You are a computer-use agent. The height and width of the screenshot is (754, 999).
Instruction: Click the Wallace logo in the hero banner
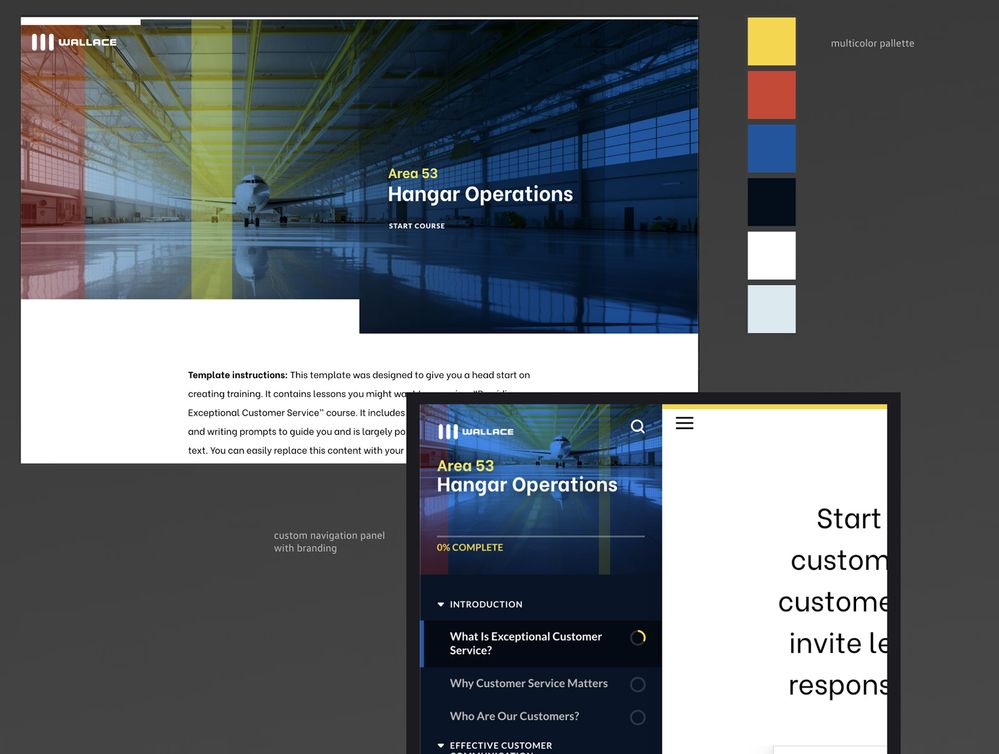tap(74, 42)
